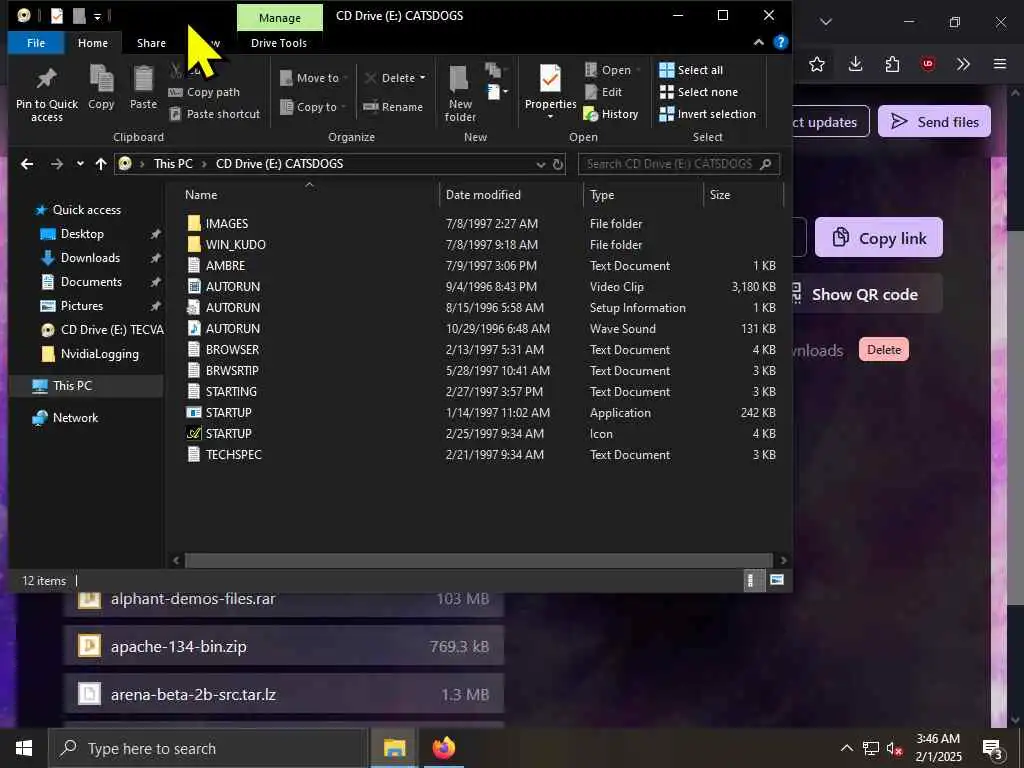This screenshot has height=768, width=1024.
Task: Open the Drive Tools tab
Action: click(279, 43)
